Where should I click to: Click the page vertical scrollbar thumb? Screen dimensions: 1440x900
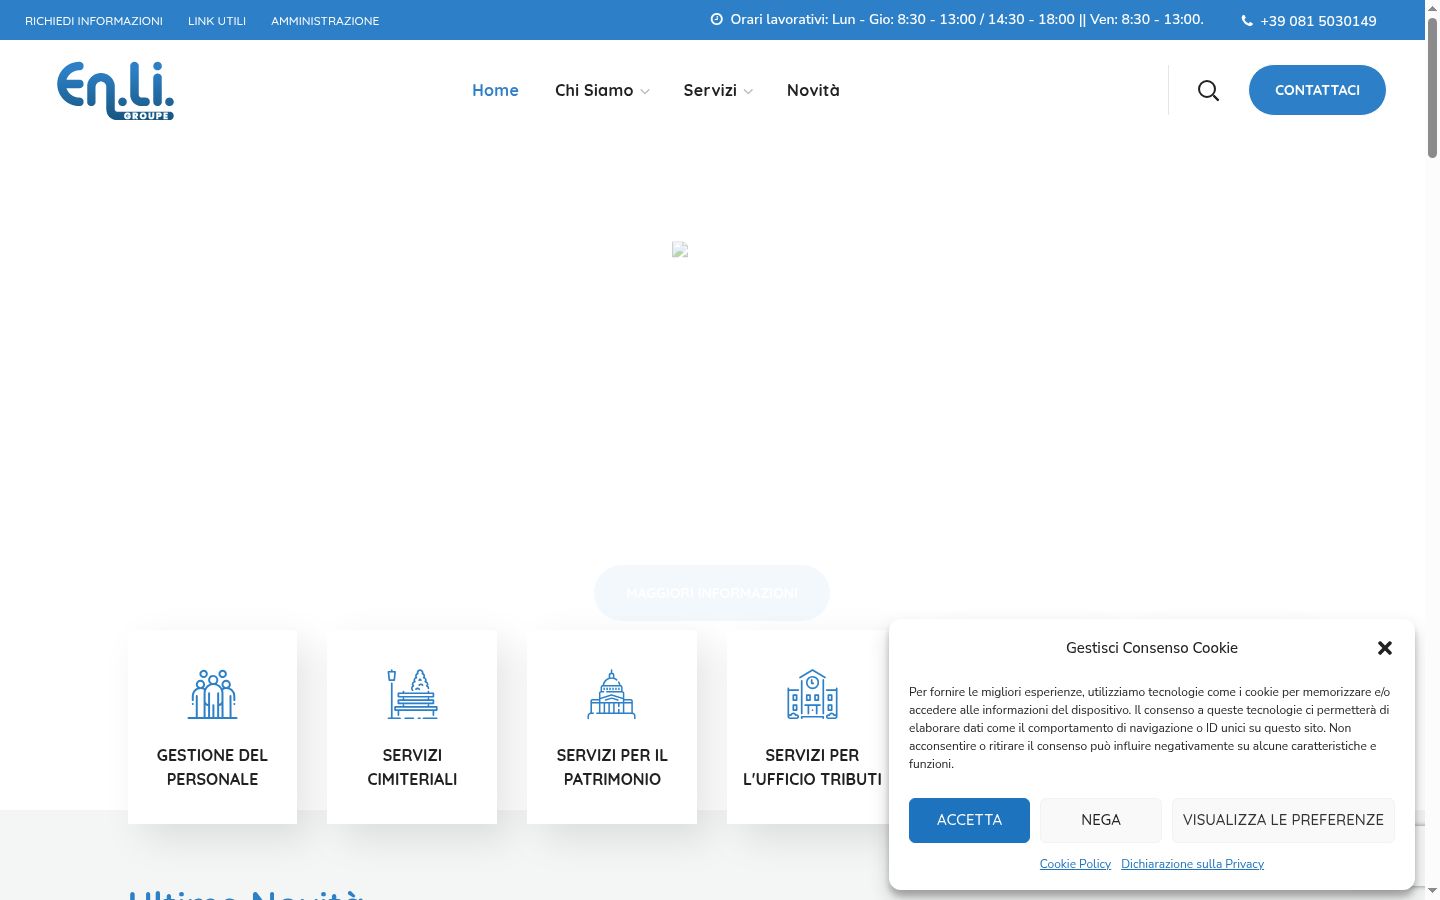tap(1432, 88)
